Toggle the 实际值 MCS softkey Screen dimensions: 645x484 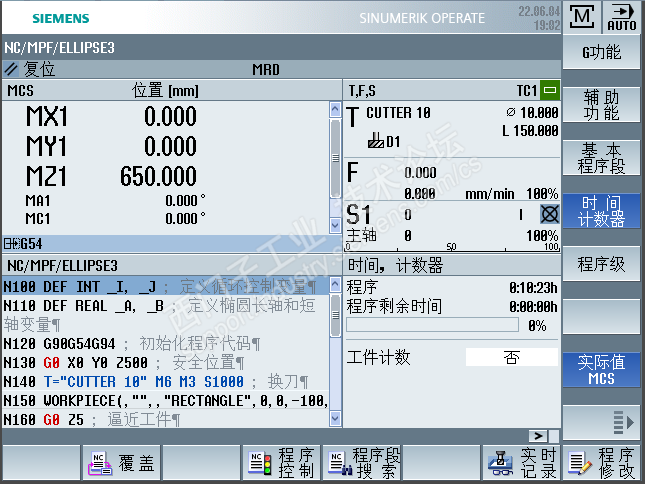click(601, 370)
